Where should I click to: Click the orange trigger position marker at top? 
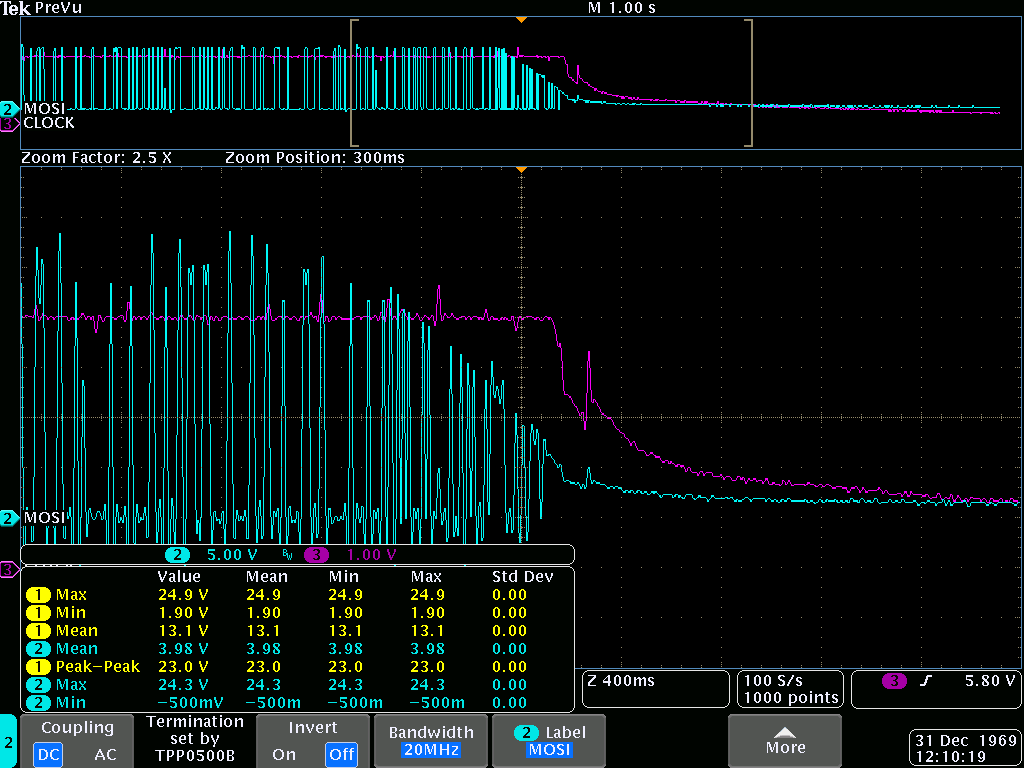click(520, 19)
